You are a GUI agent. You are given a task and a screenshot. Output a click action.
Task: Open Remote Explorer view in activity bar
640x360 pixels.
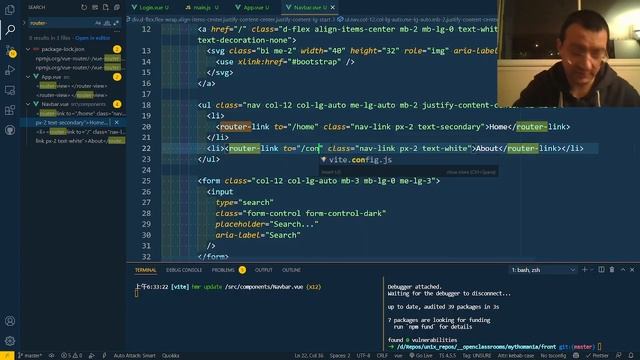click(x=10, y=90)
